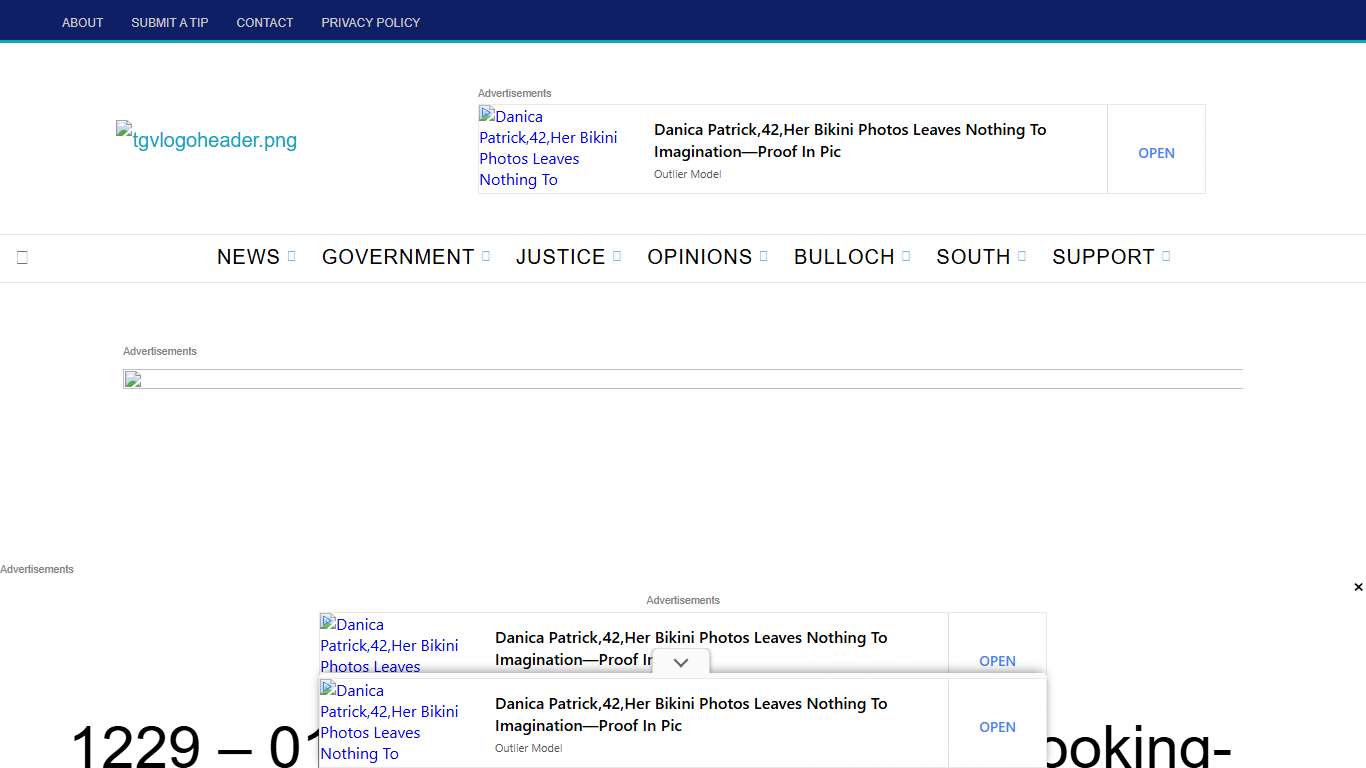Image resolution: width=1366 pixels, height=768 pixels.
Task: Open the GOVERNMENT dropdown
Action: click(x=487, y=256)
